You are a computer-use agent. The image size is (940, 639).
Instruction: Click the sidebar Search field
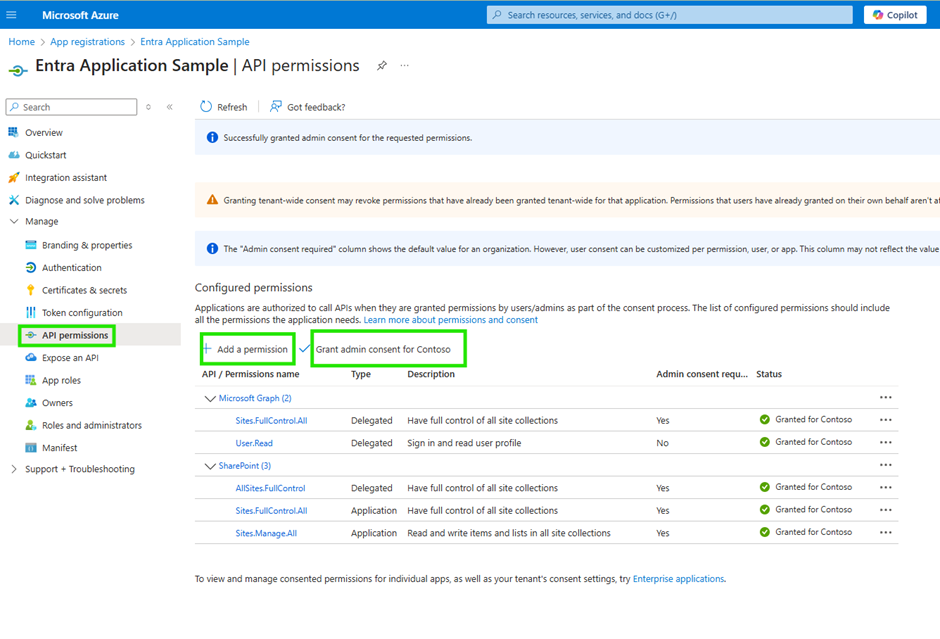click(71, 107)
